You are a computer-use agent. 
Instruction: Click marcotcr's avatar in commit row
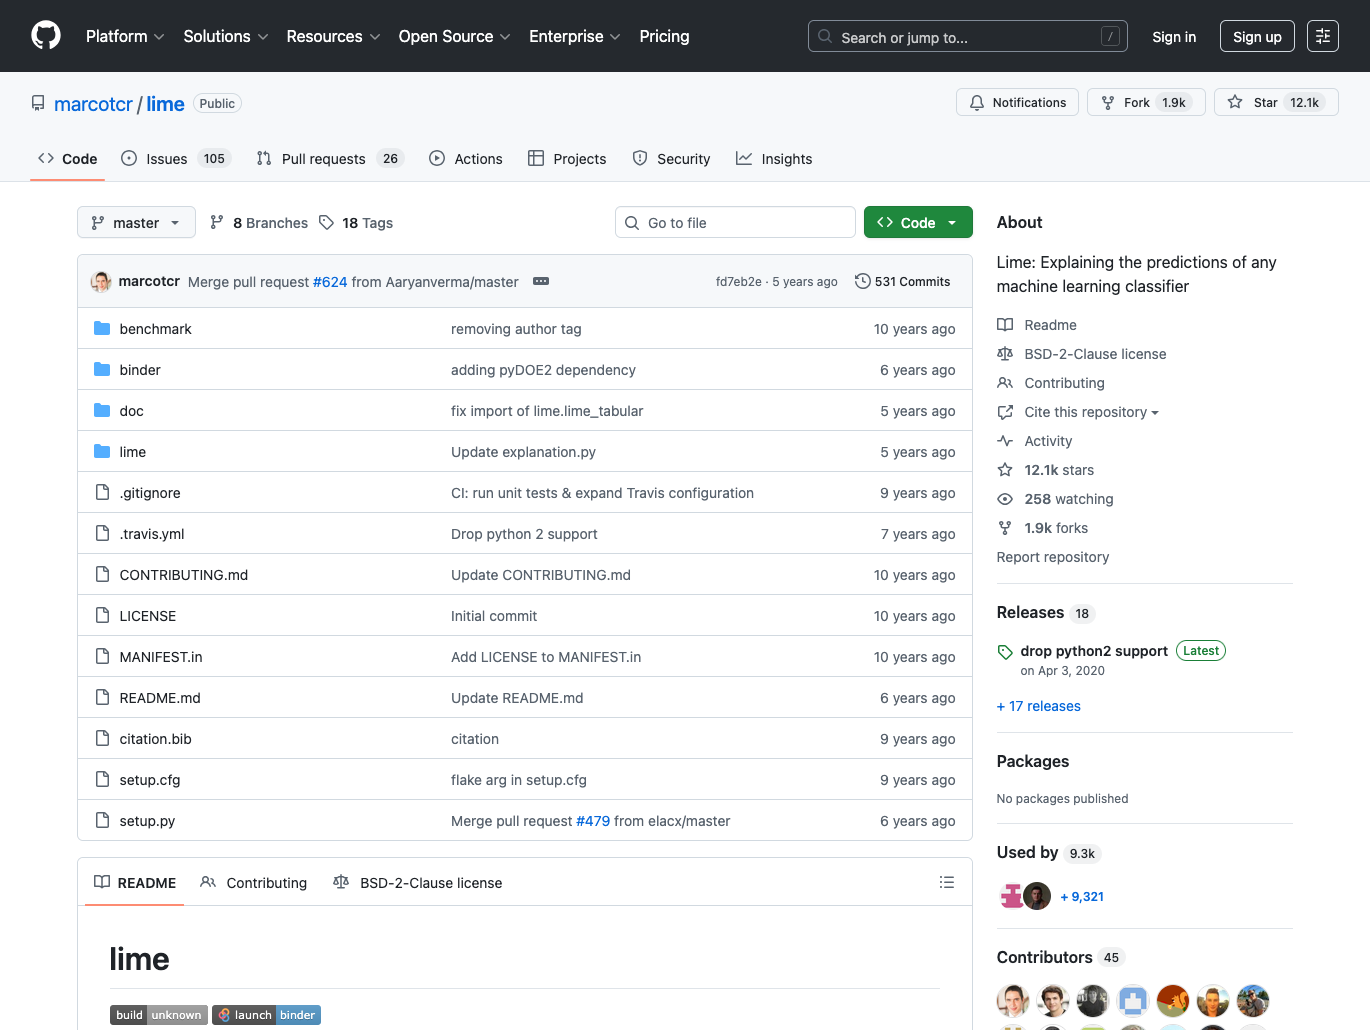[x=101, y=282]
